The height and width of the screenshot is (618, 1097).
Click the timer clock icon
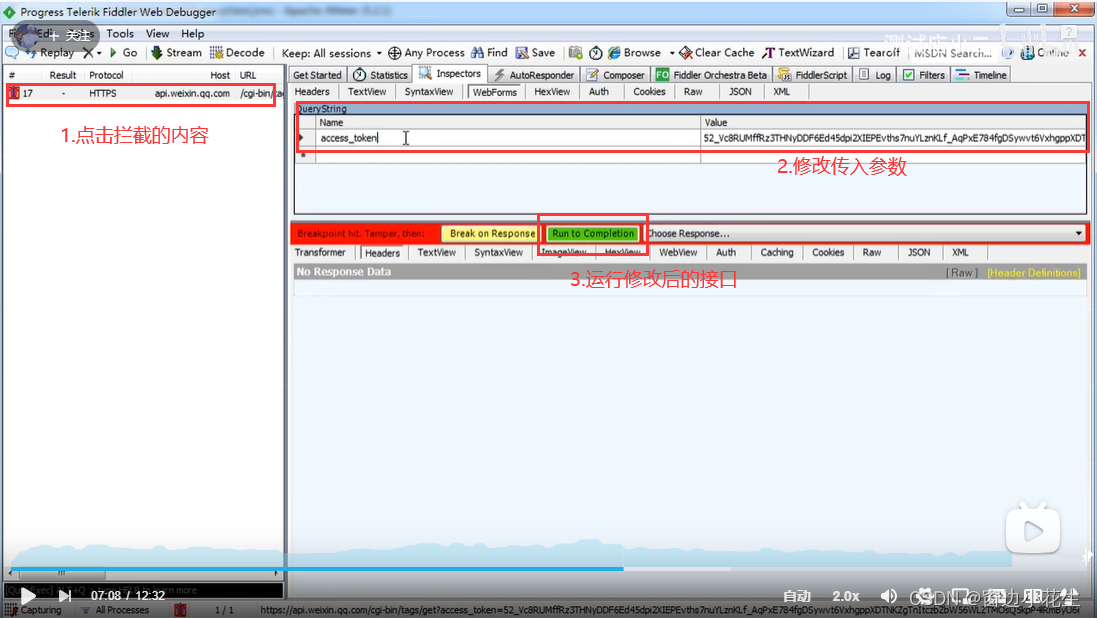[x=595, y=52]
